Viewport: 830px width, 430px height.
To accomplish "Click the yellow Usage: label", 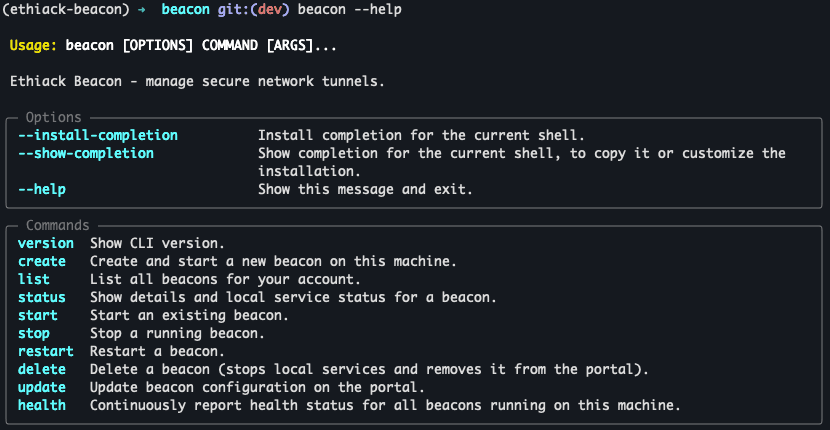I will [x=33, y=46].
